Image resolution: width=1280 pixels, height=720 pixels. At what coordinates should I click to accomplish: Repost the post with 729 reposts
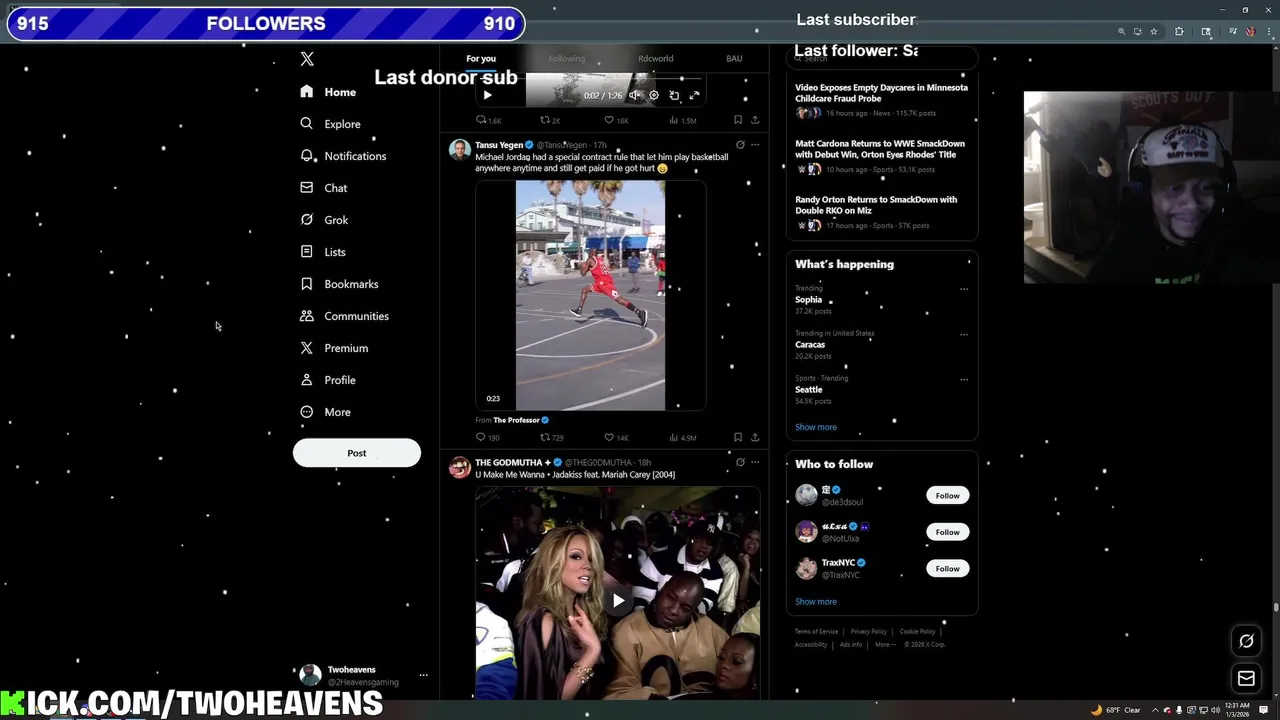552,437
